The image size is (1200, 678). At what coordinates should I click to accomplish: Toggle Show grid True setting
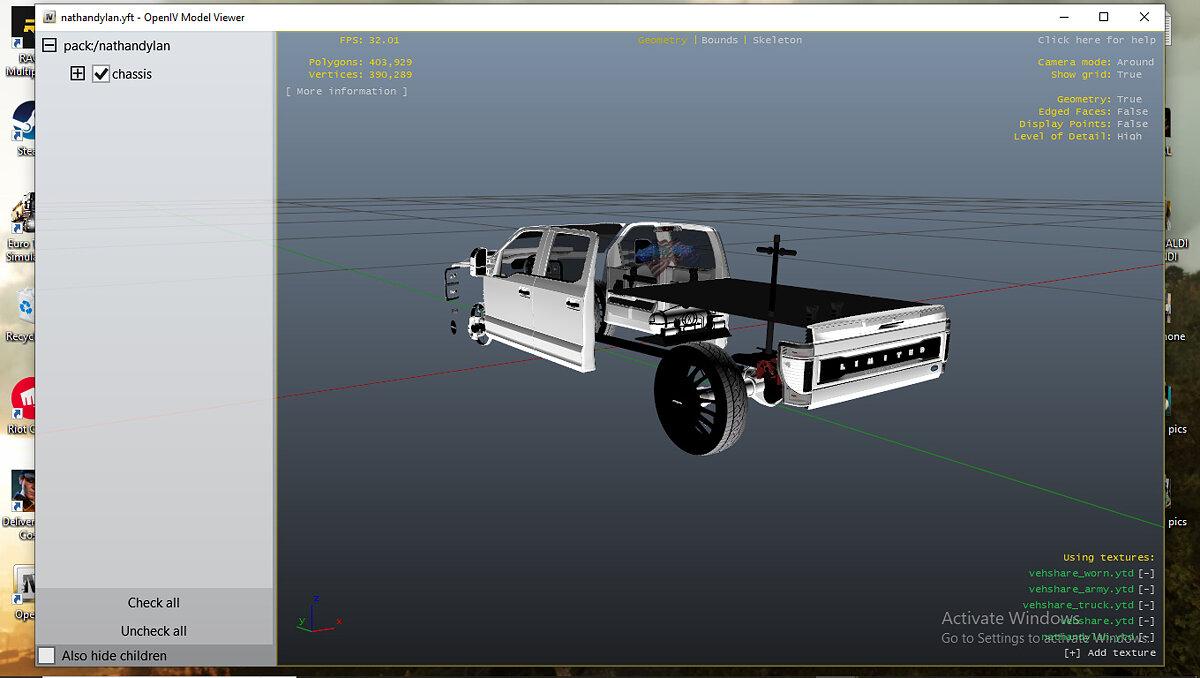tap(1129, 75)
